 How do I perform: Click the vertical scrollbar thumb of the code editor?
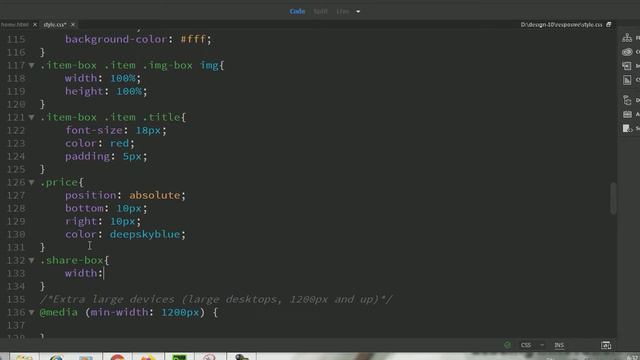point(613,198)
